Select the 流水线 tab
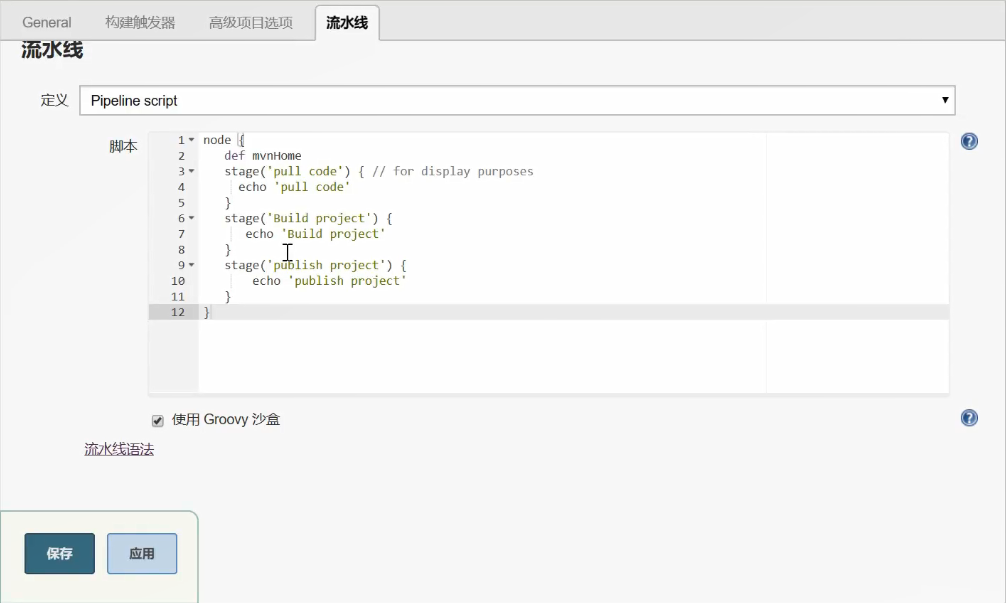This screenshot has height=603, width=1006. click(347, 22)
